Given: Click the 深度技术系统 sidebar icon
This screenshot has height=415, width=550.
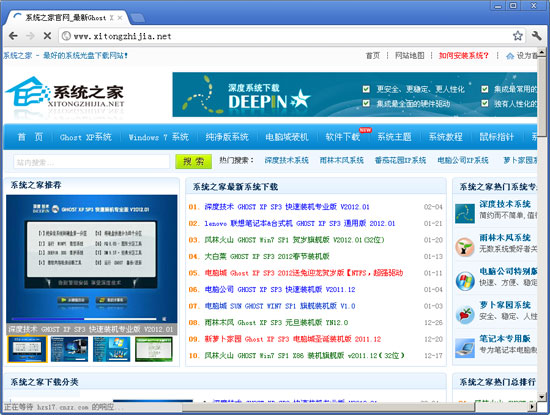Looking at the screenshot, I should [x=465, y=214].
